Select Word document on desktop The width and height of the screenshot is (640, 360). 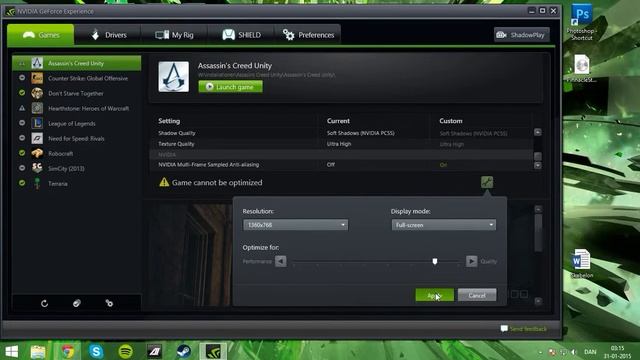(582, 264)
